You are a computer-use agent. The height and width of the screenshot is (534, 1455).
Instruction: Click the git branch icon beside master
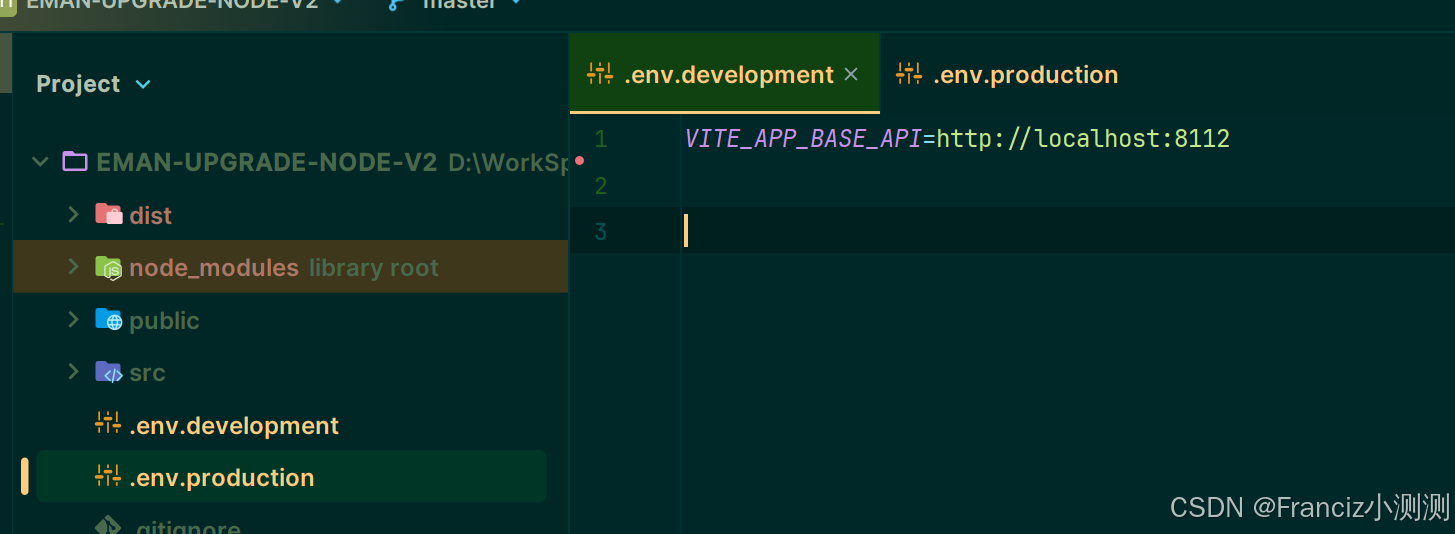point(395,5)
